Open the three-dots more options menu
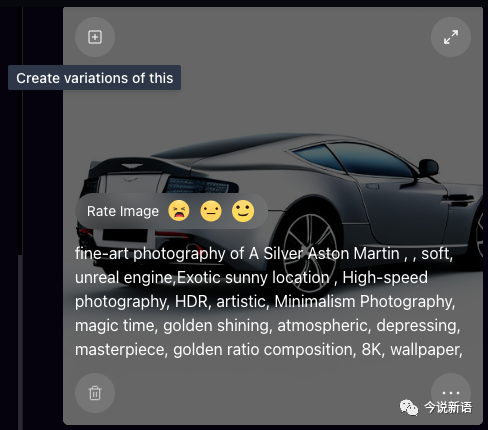Viewport: 488px width, 430px height. pyautogui.click(x=451, y=392)
